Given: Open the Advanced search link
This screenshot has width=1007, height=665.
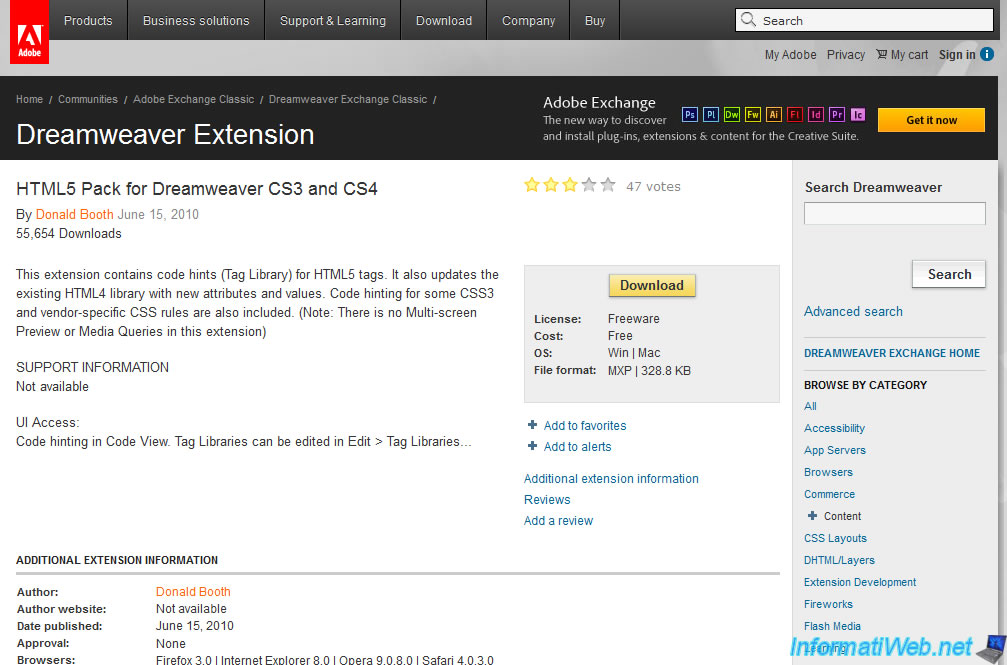Looking at the screenshot, I should coord(853,312).
